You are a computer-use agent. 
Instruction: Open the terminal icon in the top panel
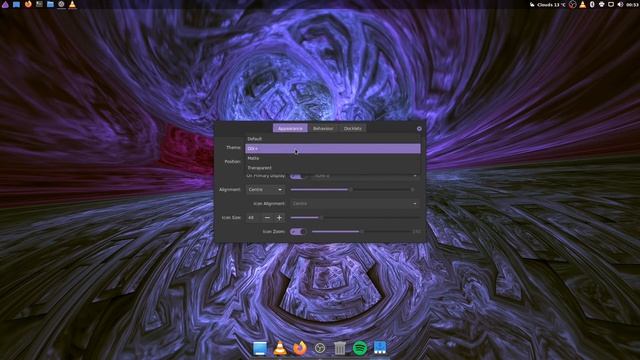[39, 4]
